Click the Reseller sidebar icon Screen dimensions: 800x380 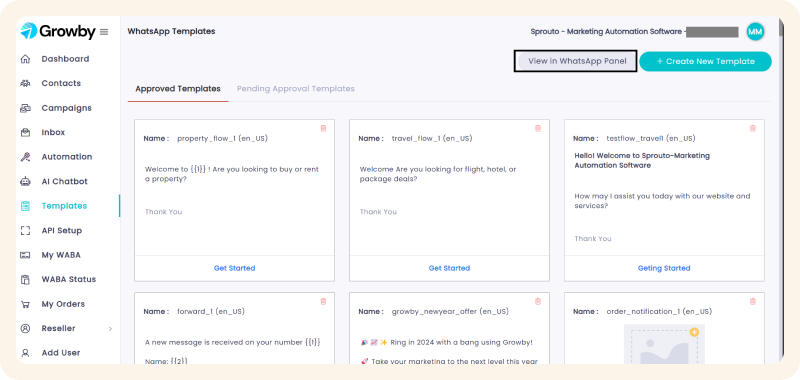tap(25, 328)
